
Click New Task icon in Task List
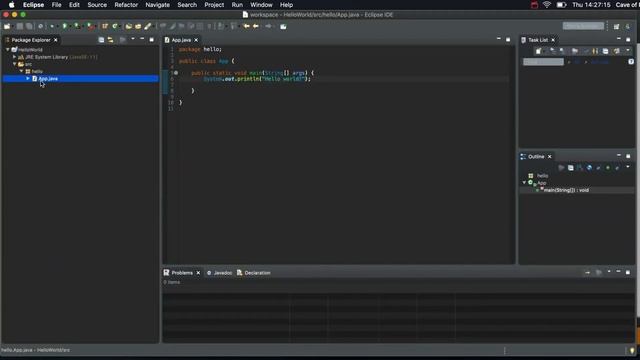pyautogui.click(x=538, y=51)
